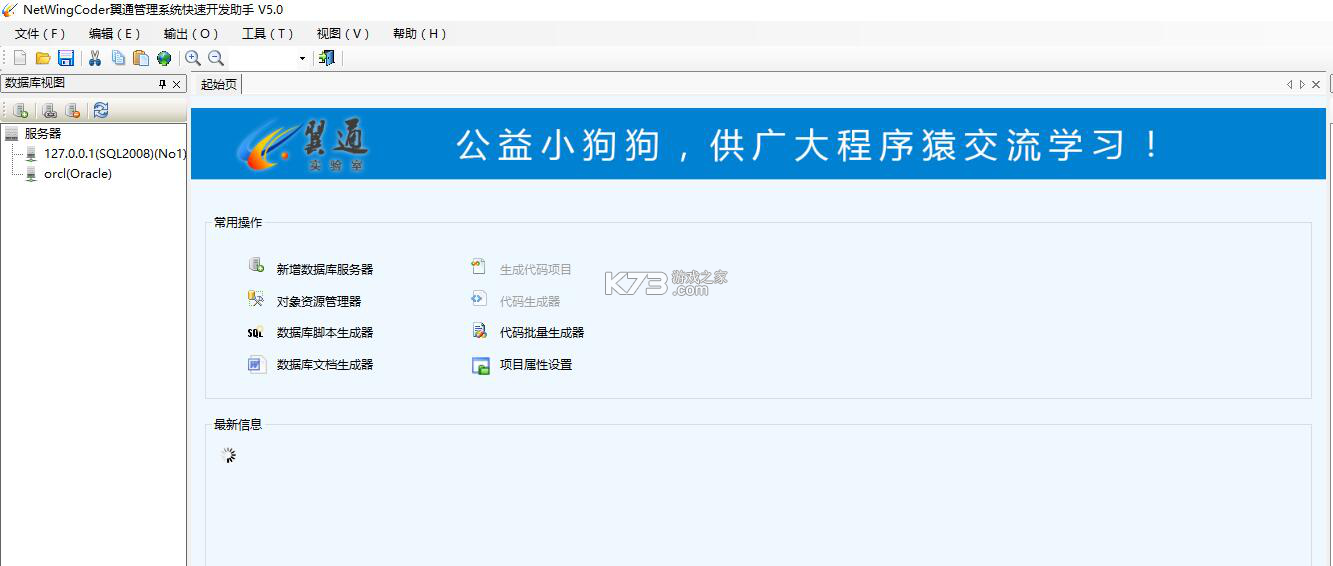Open the 工具(T) menu
Screen dimensions: 1333x566
click(x=268, y=34)
